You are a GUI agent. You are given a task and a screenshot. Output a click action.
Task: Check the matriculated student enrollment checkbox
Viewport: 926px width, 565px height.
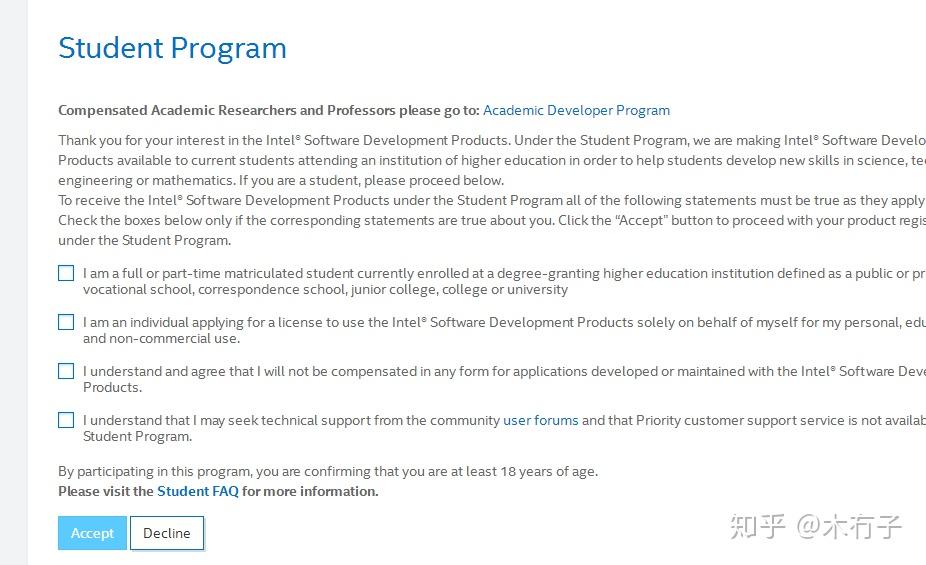click(66, 273)
